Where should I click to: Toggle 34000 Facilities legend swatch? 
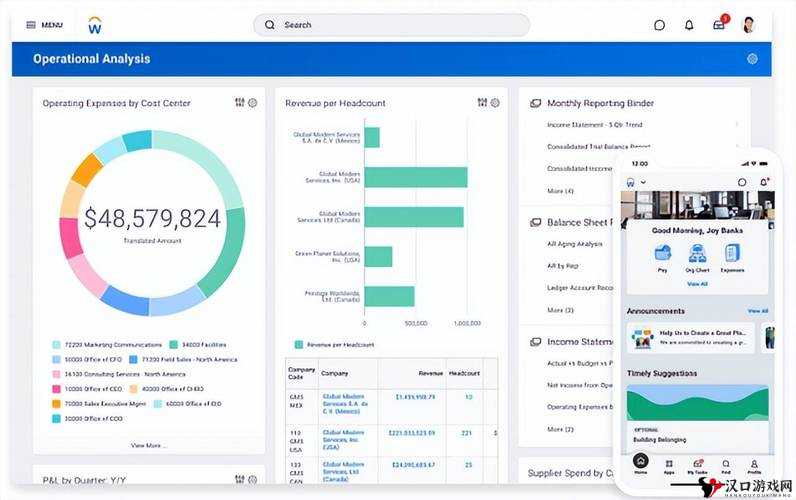coord(173,345)
